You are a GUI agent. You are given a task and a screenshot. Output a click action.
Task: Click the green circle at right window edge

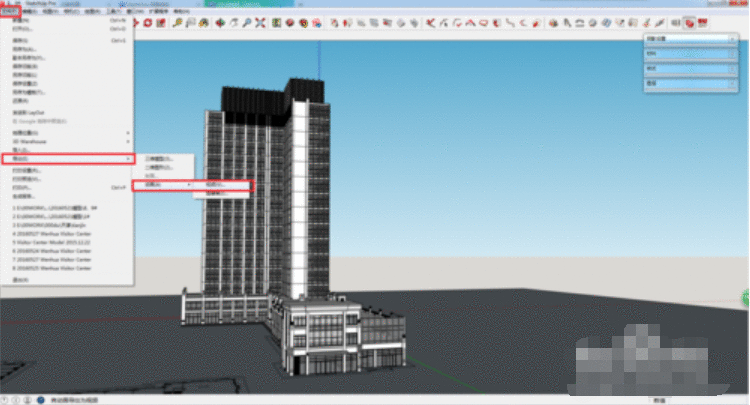click(745, 296)
